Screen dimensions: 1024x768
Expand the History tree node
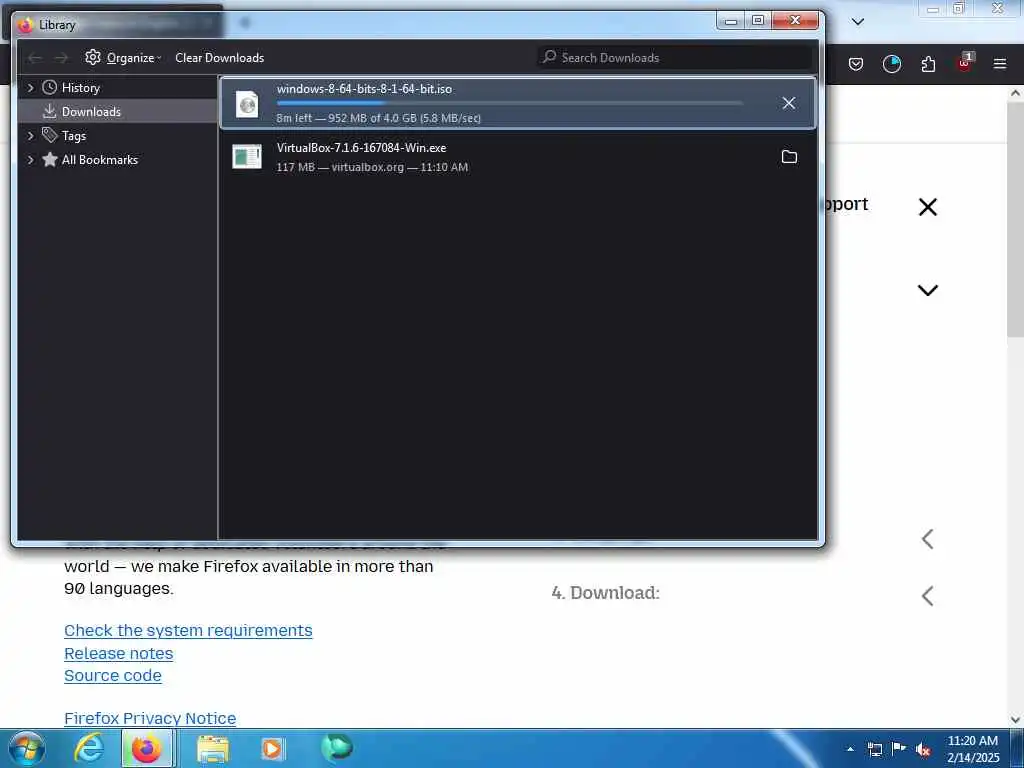pyautogui.click(x=30, y=88)
